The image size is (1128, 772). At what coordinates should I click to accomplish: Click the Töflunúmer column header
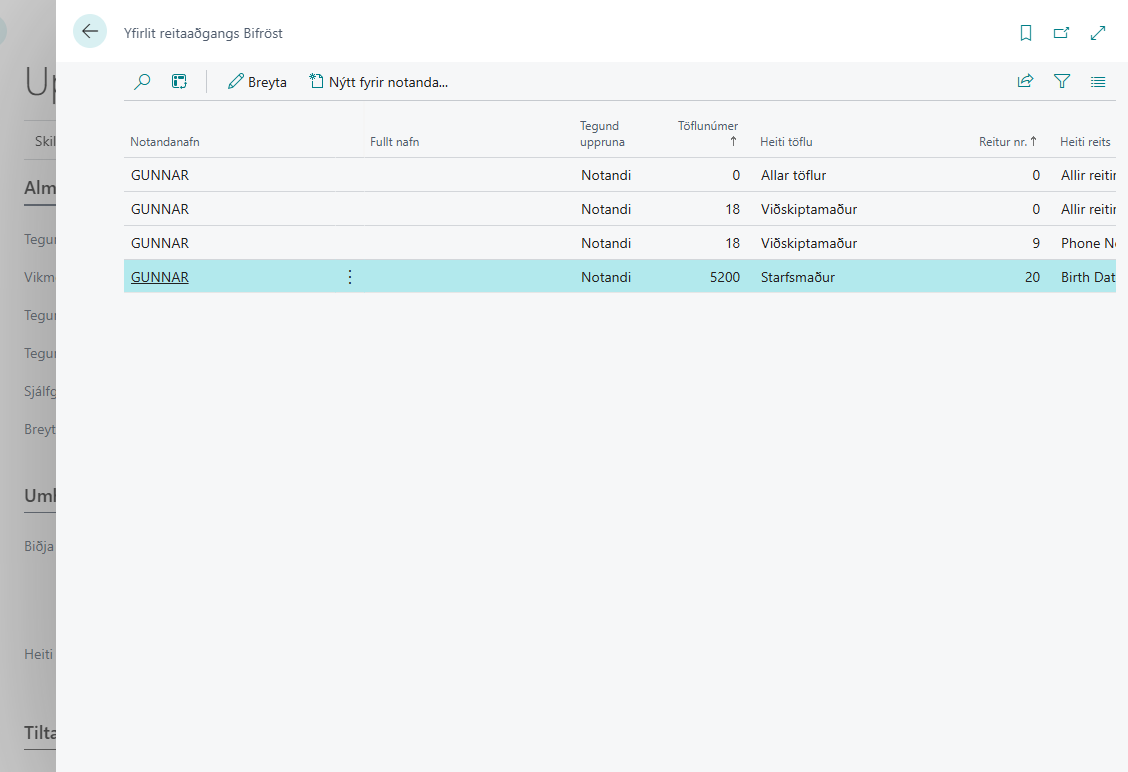coord(708,134)
